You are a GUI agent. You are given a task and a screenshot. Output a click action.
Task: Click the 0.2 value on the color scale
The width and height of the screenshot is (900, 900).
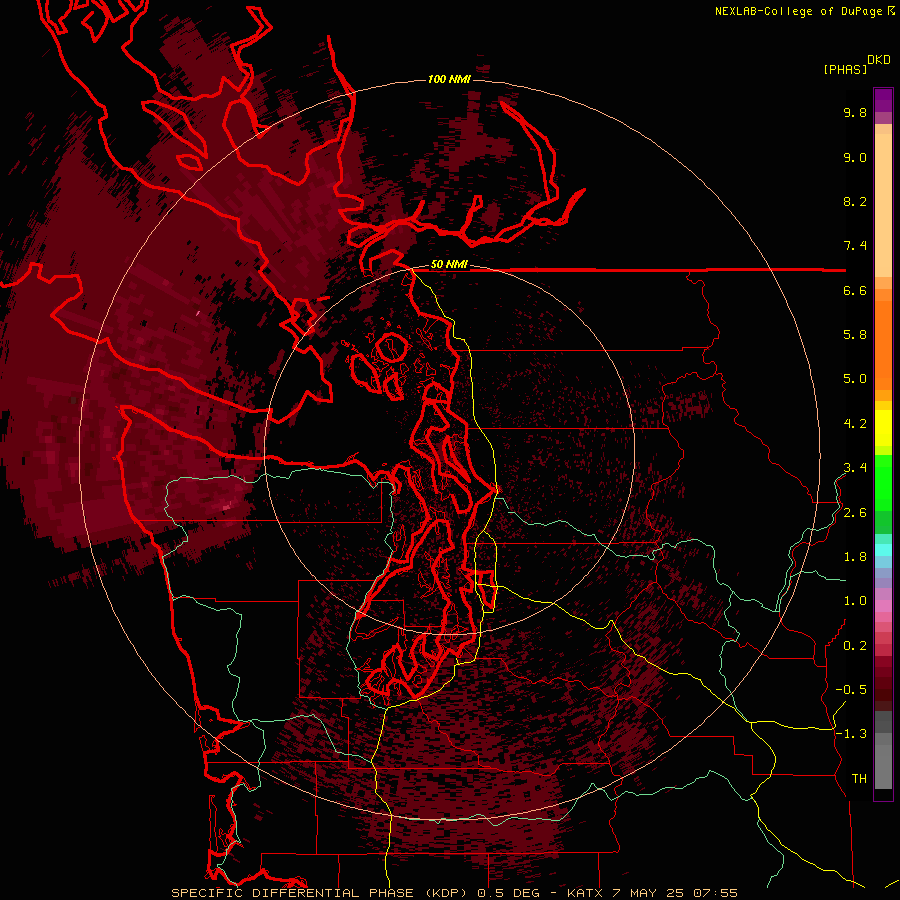pyautogui.click(x=855, y=646)
